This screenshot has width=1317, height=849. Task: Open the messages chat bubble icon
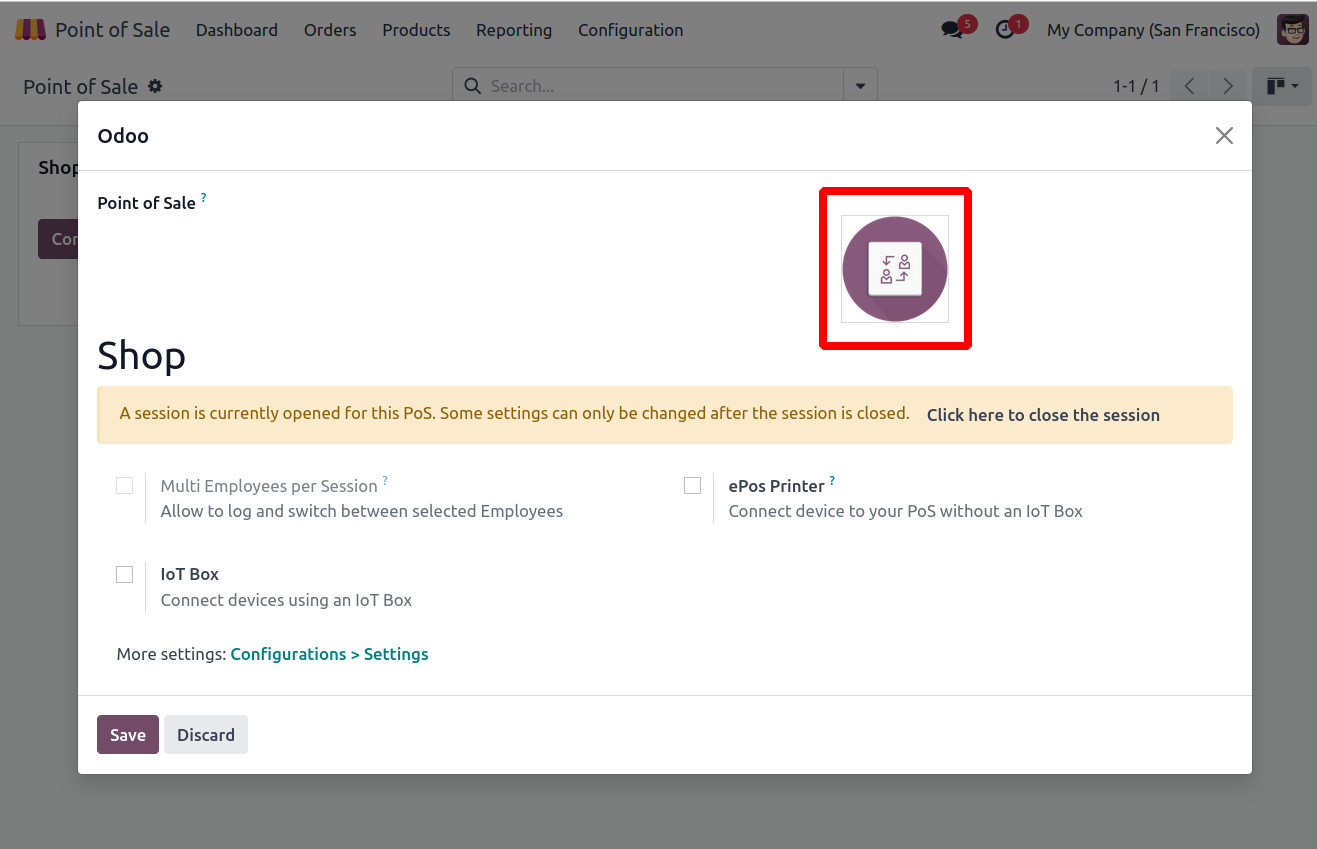(x=952, y=30)
